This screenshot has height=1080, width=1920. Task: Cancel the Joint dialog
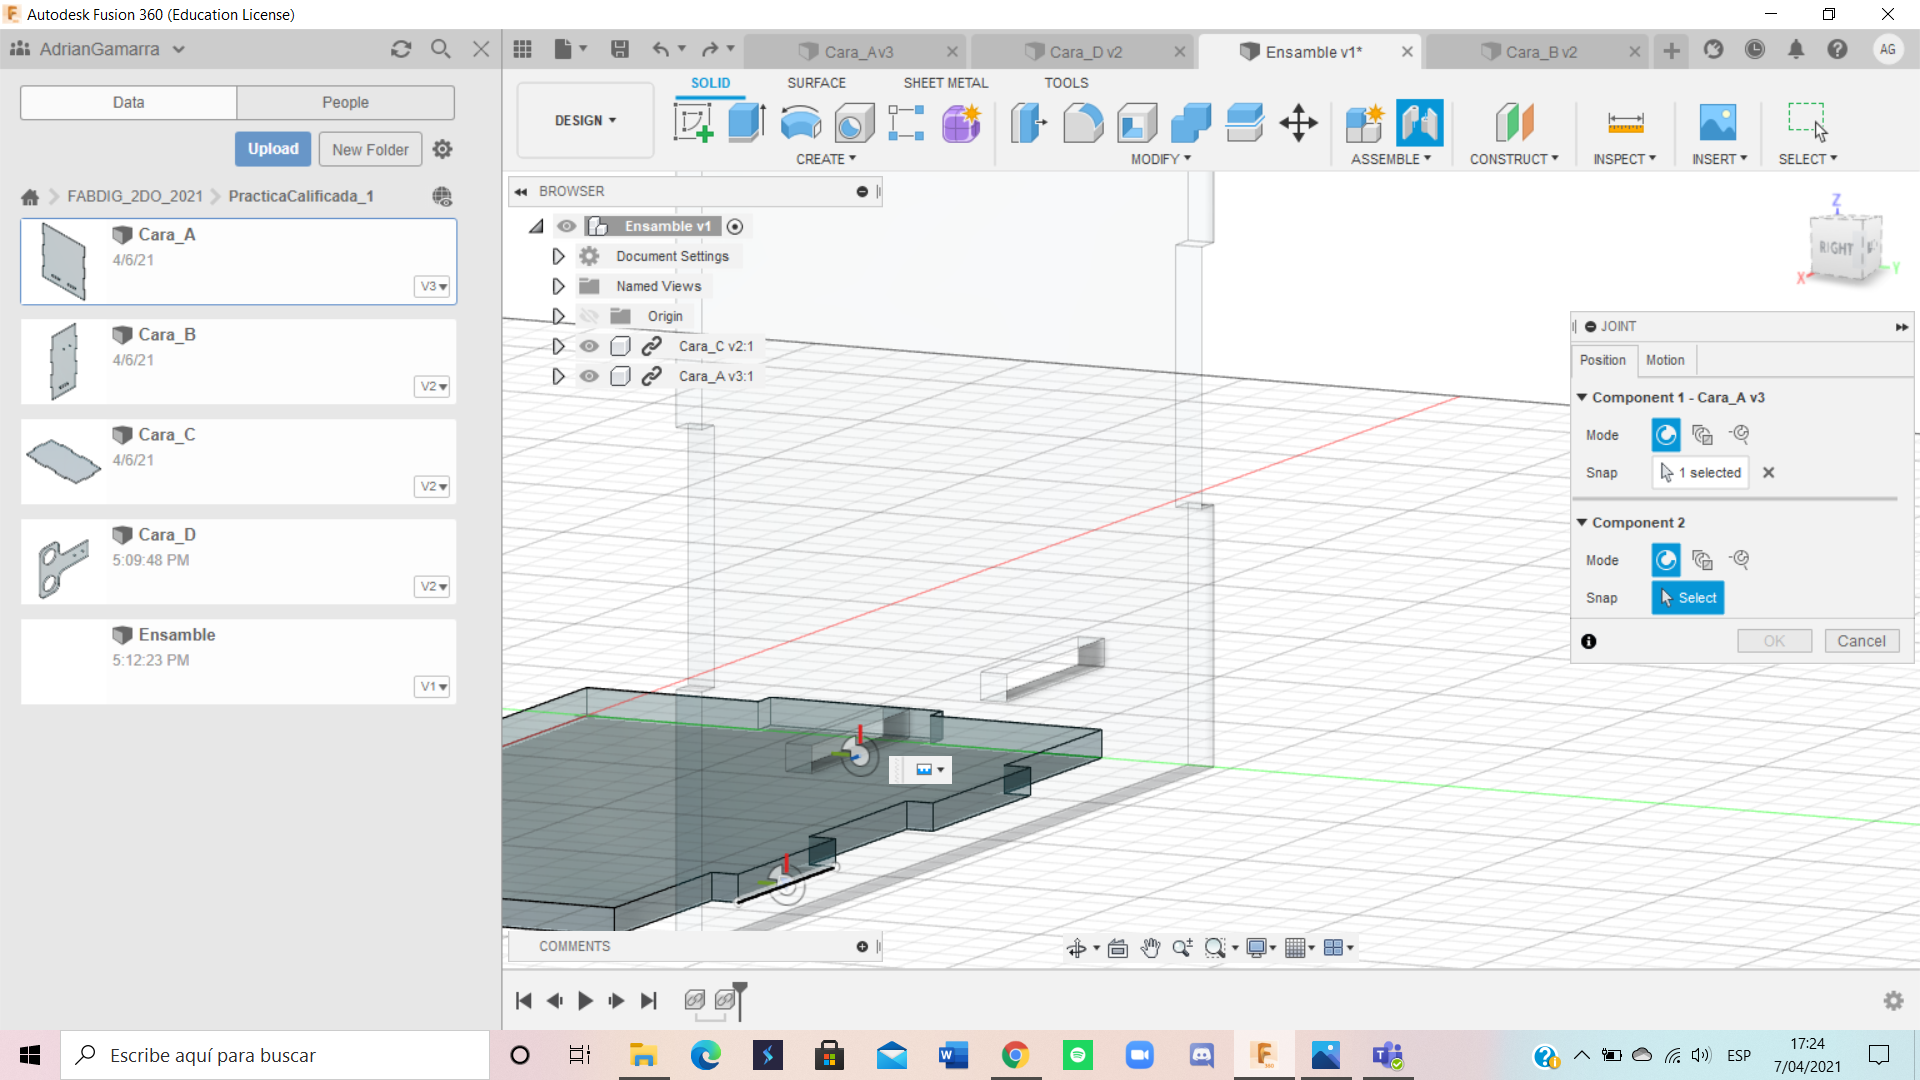coord(1861,641)
